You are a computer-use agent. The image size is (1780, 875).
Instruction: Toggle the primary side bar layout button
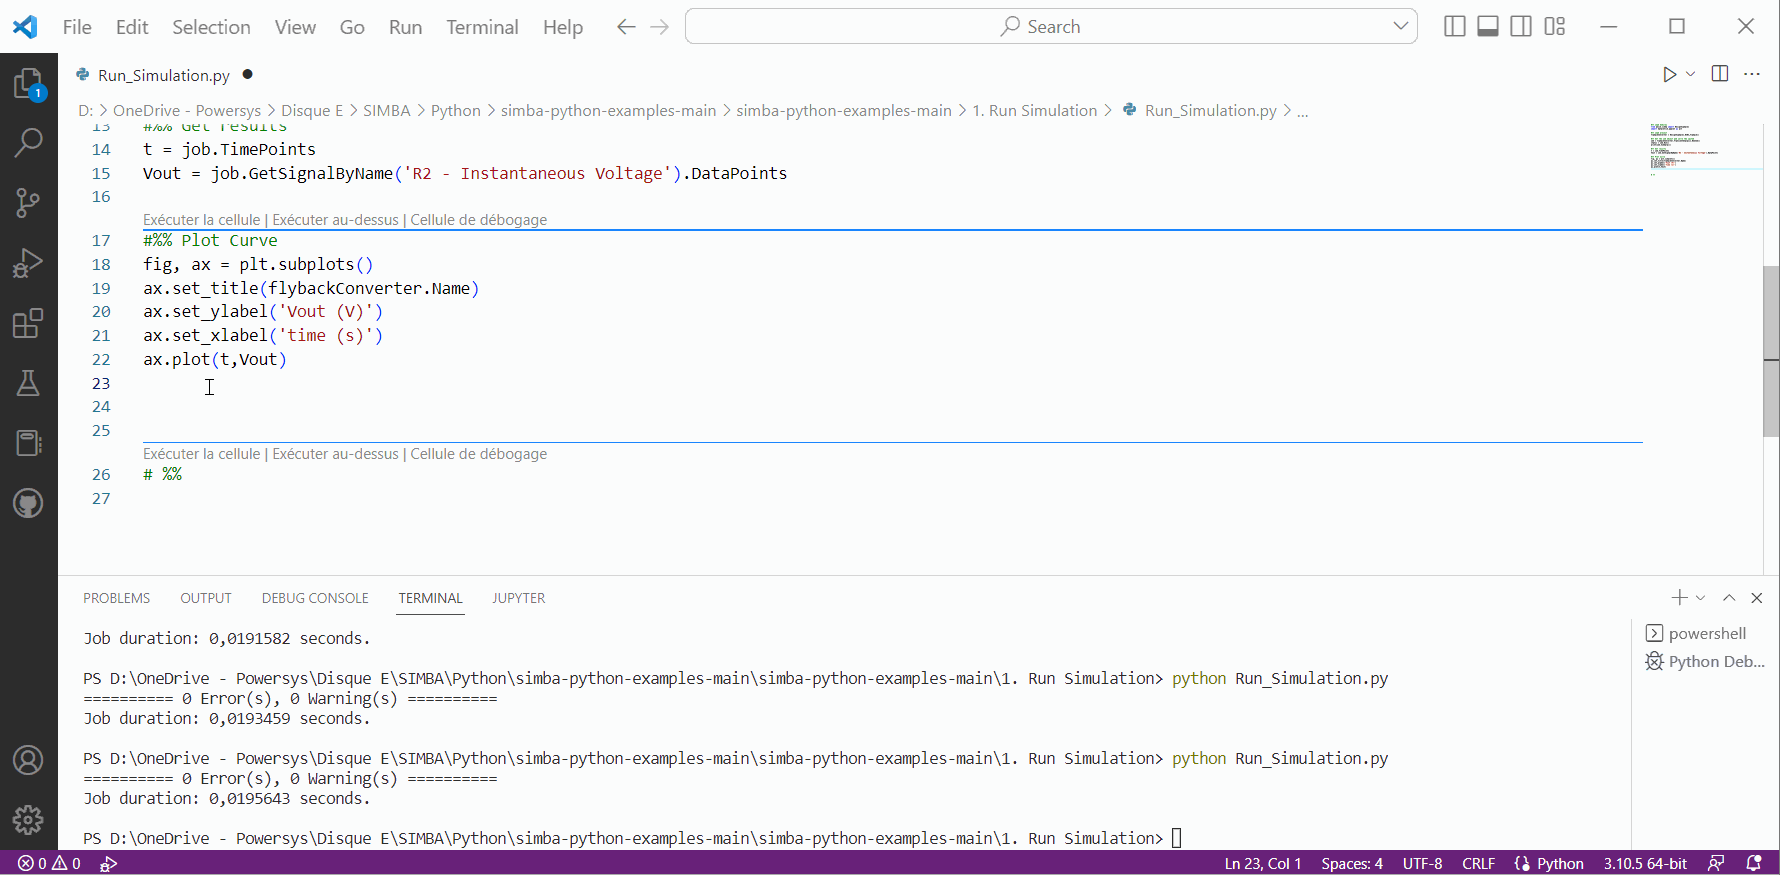tap(1455, 27)
